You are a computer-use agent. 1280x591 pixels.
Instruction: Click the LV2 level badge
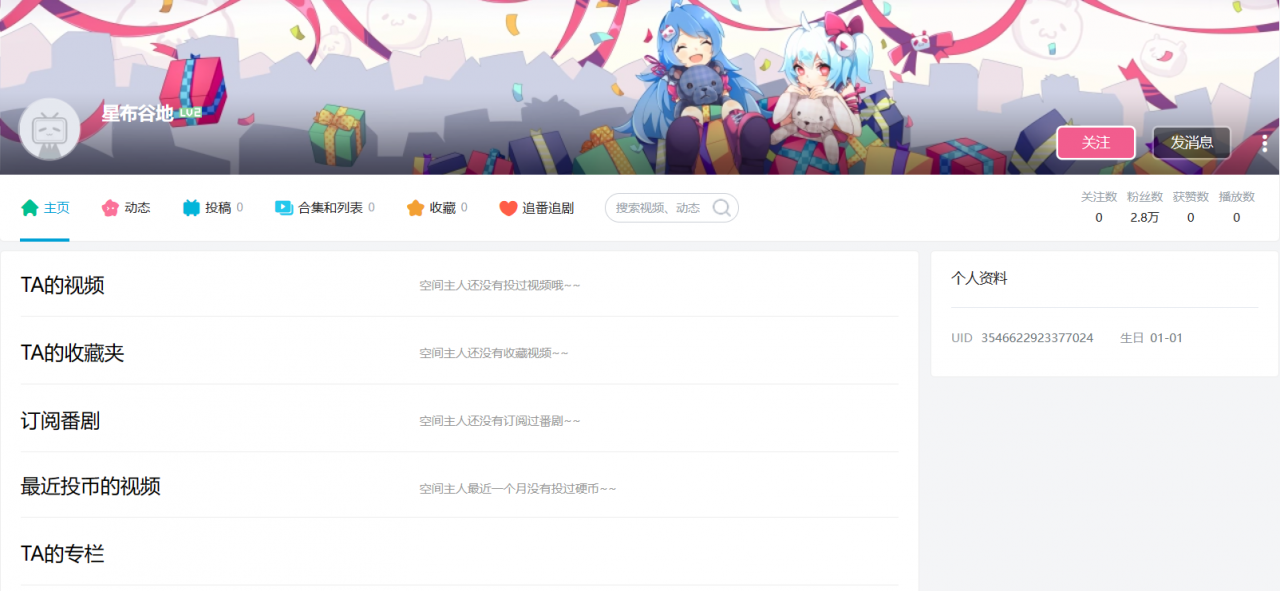click(190, 113)
